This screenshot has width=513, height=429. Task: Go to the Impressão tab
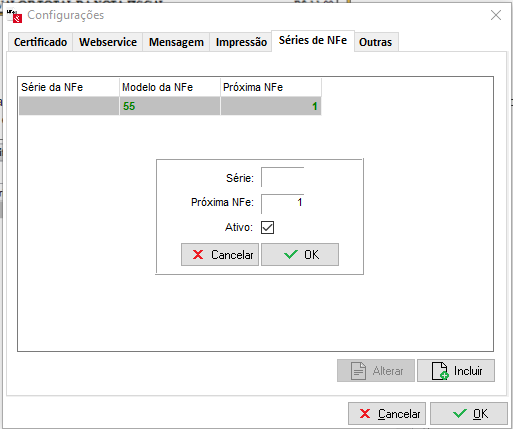coord(241,42)
